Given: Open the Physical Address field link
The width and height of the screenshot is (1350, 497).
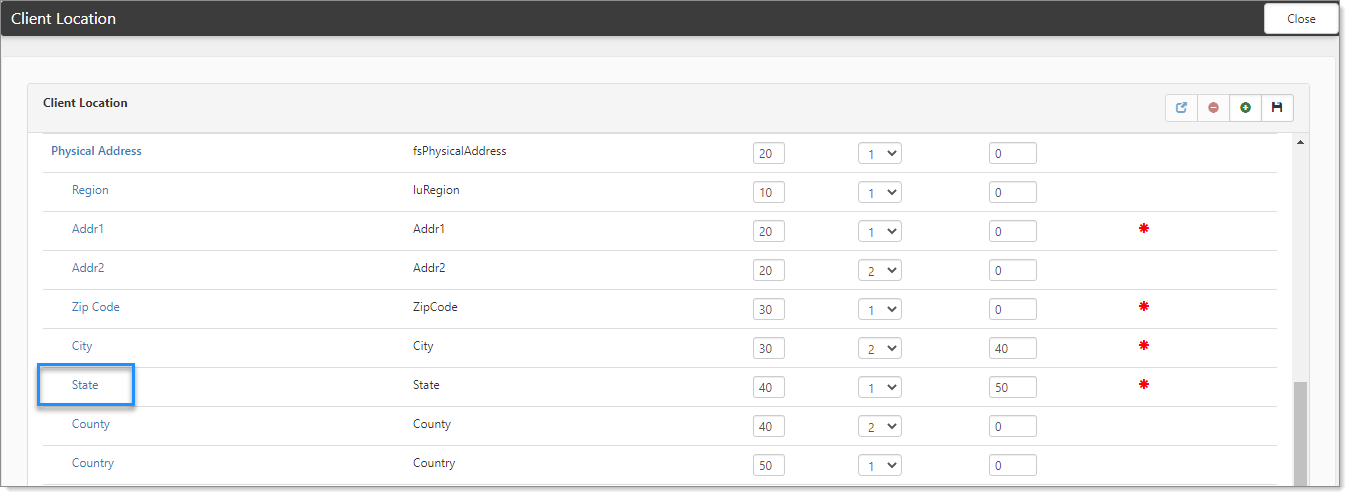Looking at the screenshot, I should [x=96, y=151].
